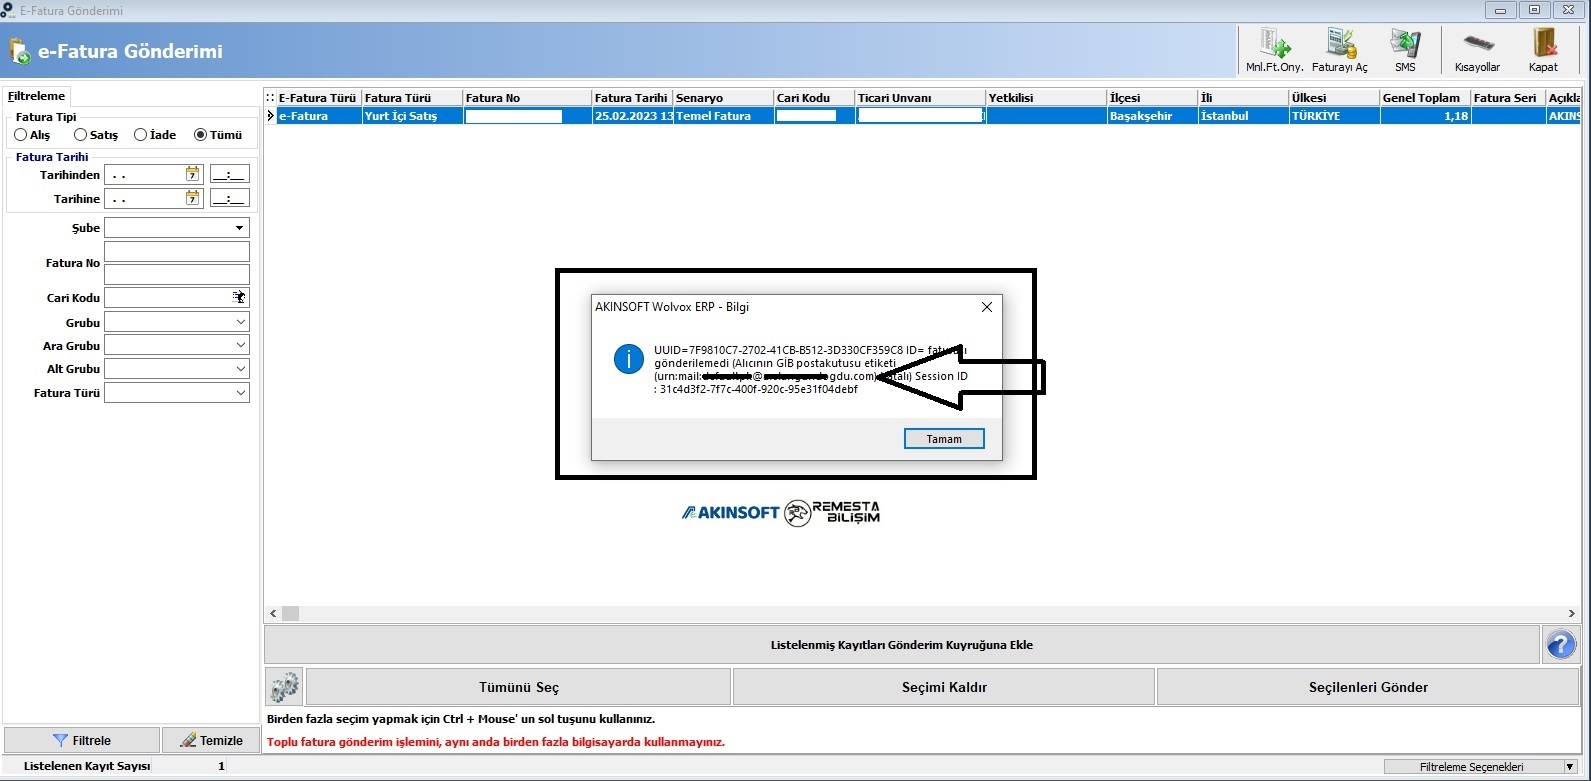Open the Fatura Türü filter dropdown
1591x781 pixels.
click(x=240, y=393)
